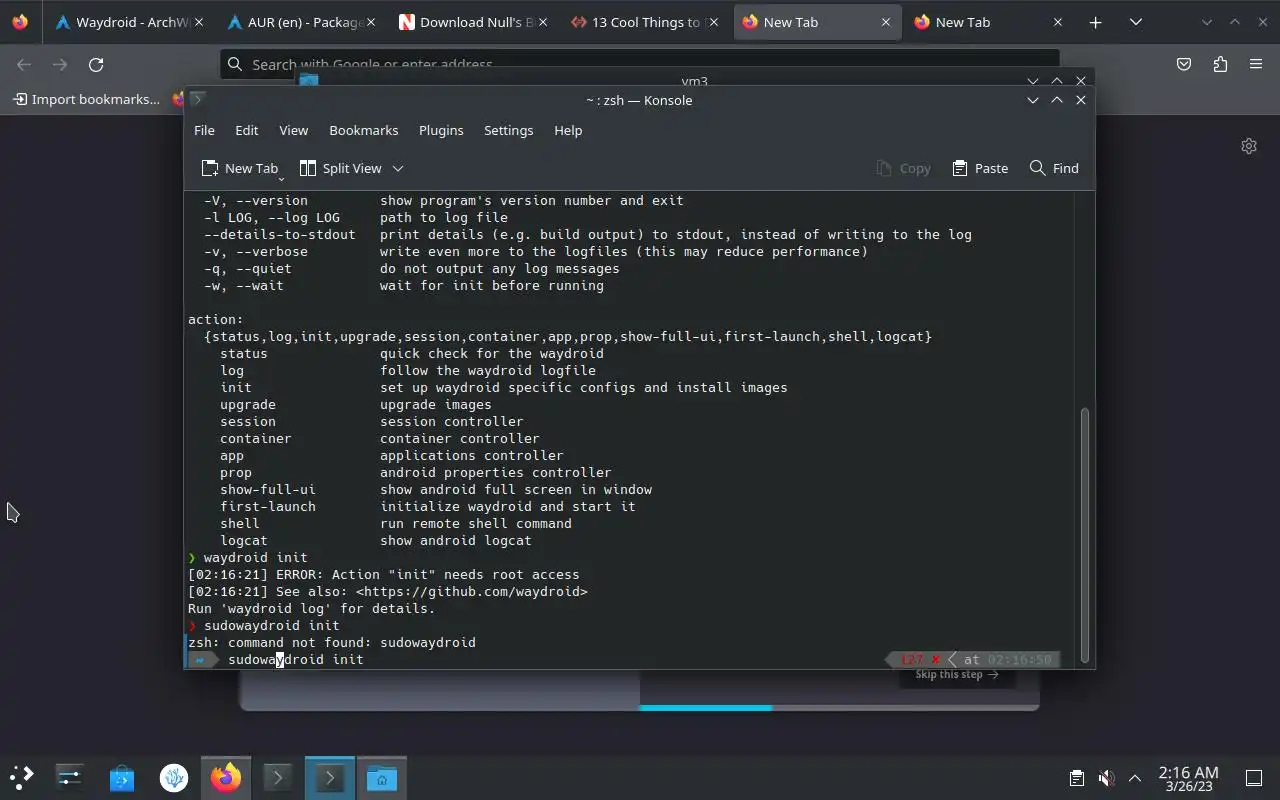Open new tab page personalize gear
The image size is (1280, 800).
(x=1248, y=146)
